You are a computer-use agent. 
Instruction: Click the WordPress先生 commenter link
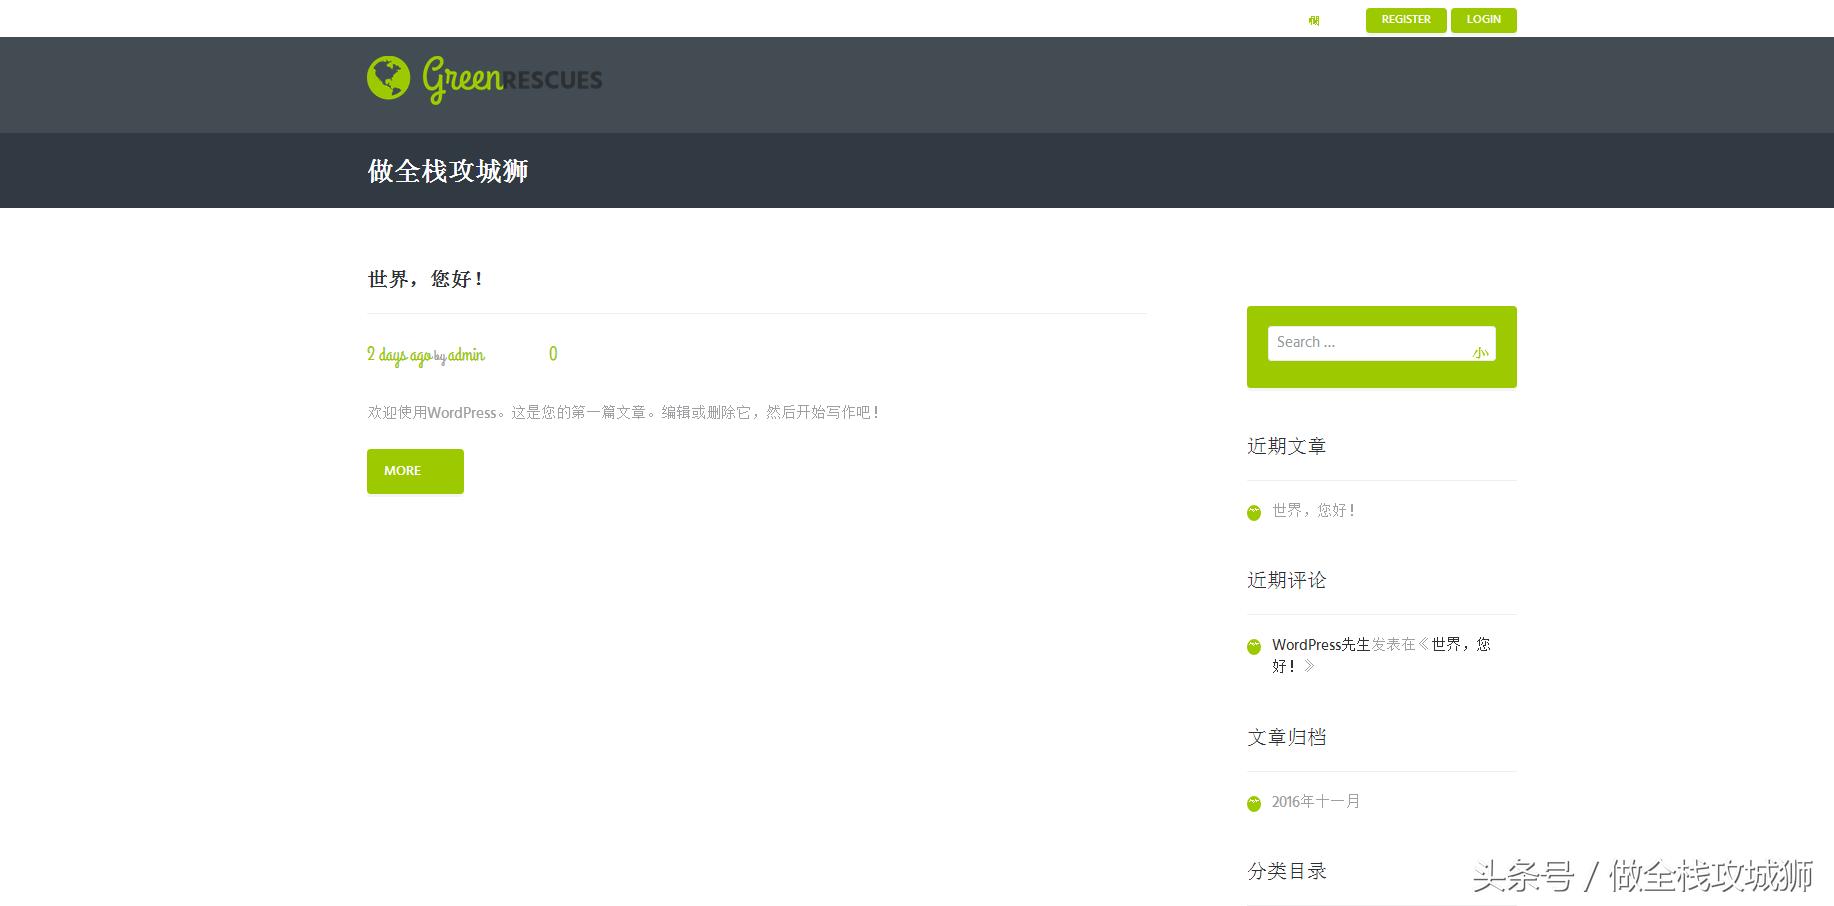pyautogui.click(x=1320, y=645)
